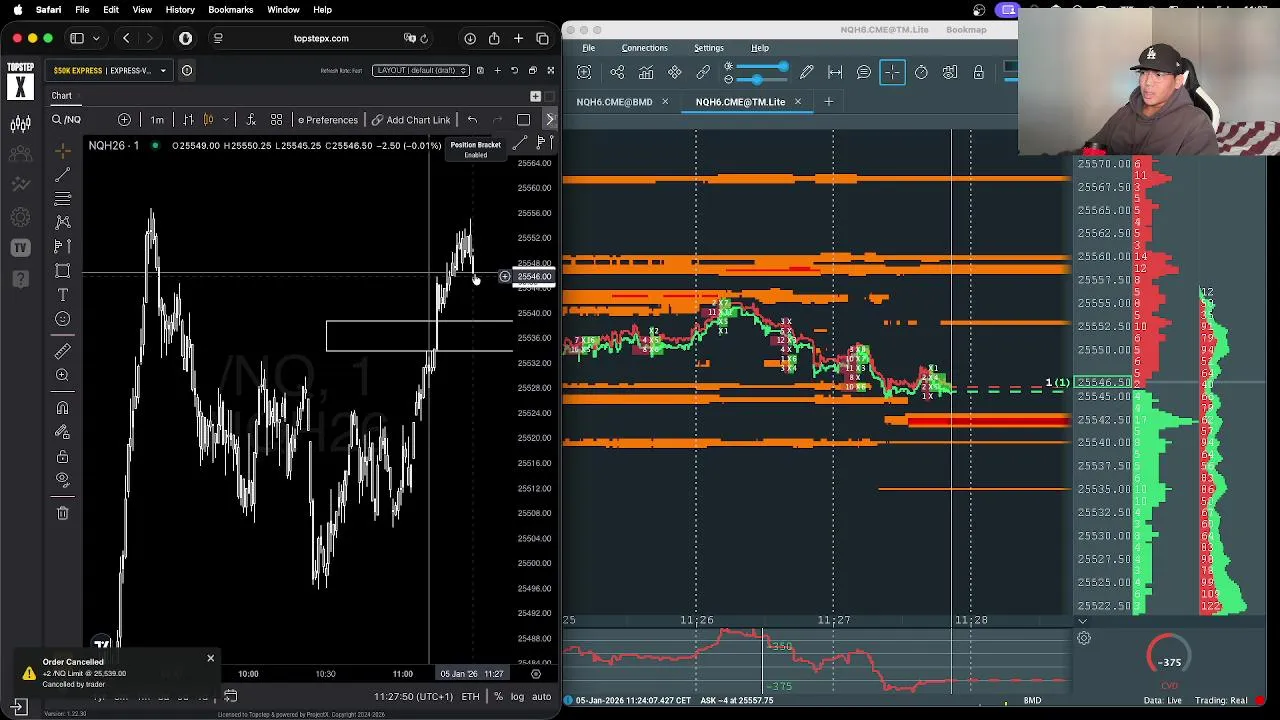
Task: Select the ruler measure tool
Action: 63,350
